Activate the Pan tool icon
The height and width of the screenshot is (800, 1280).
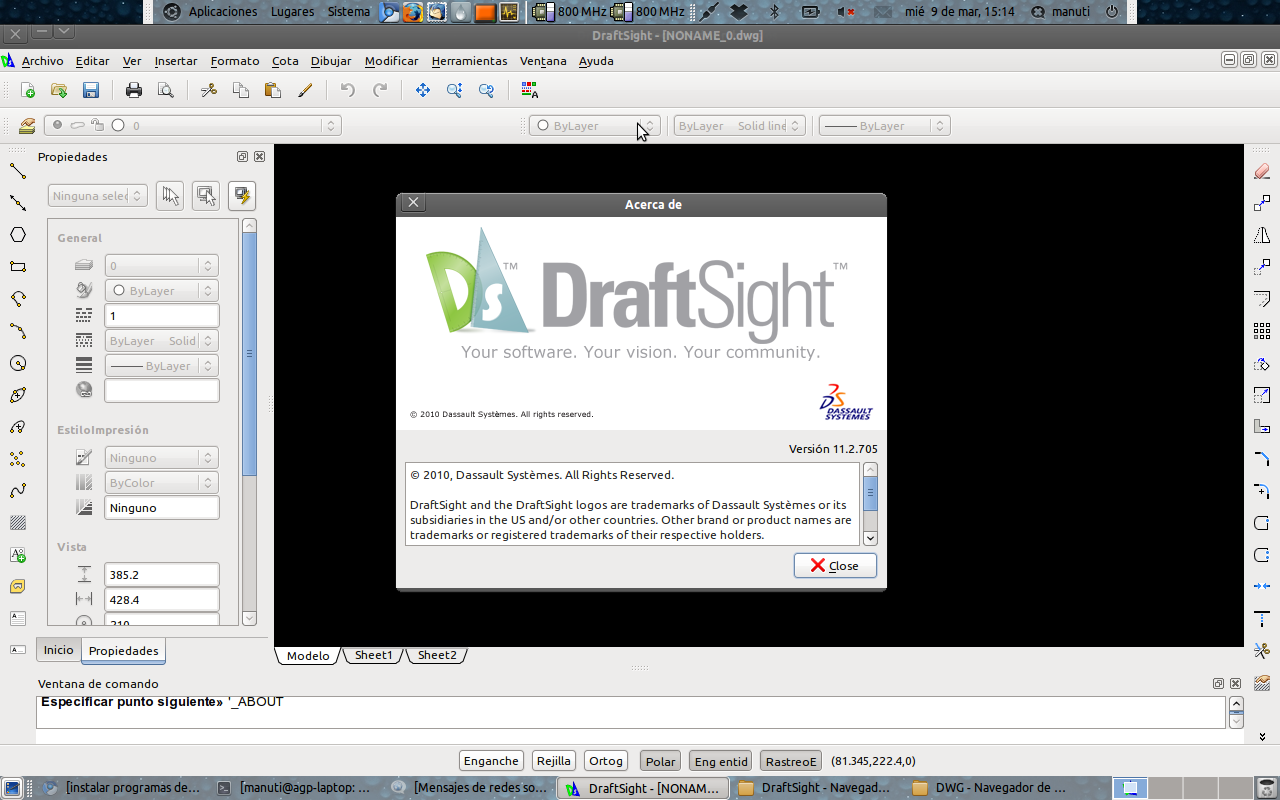[x=423, y=90]
